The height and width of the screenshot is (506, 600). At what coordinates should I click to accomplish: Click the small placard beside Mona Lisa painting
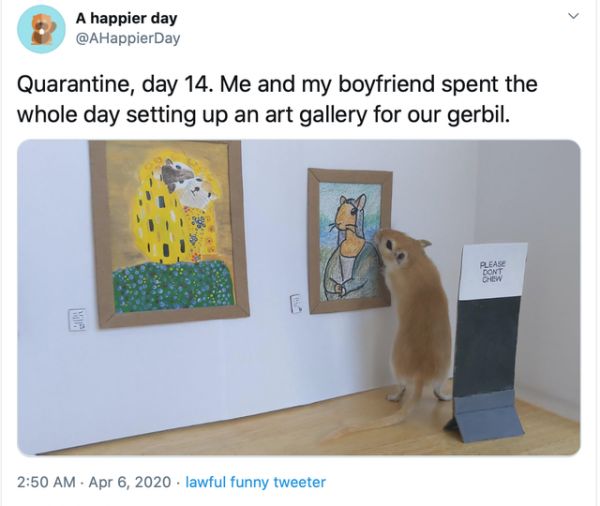tap(296, 303)
